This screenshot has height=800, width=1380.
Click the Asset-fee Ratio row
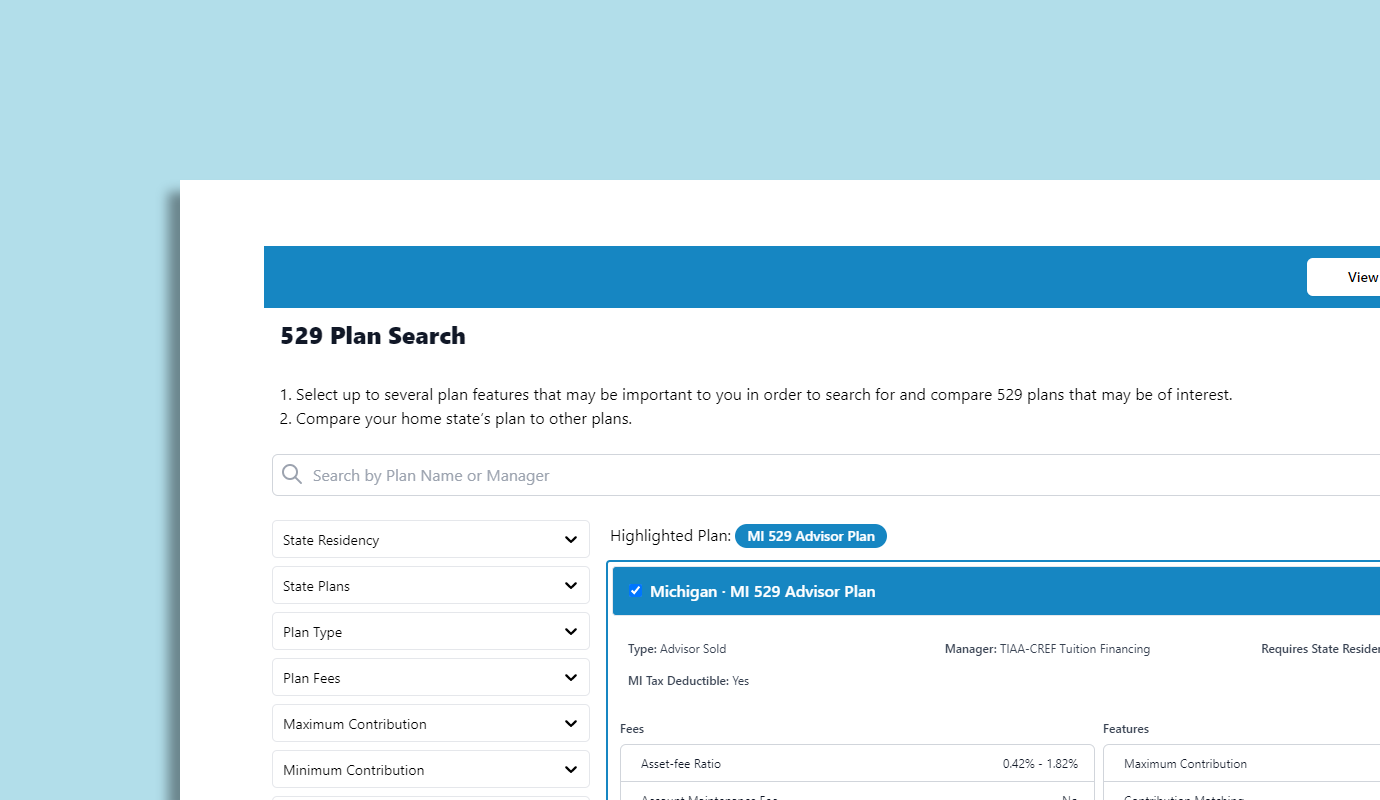pyautogui.click(x=857, y=763)
